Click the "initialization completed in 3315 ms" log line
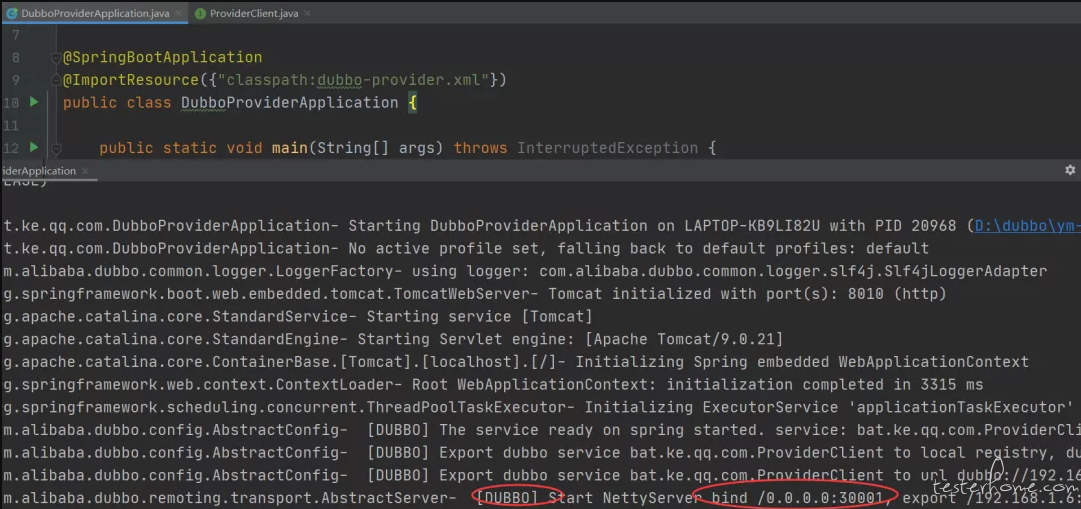Viewport: 1081px width, 509px height. pyautogui.click(x=493, y=385)
